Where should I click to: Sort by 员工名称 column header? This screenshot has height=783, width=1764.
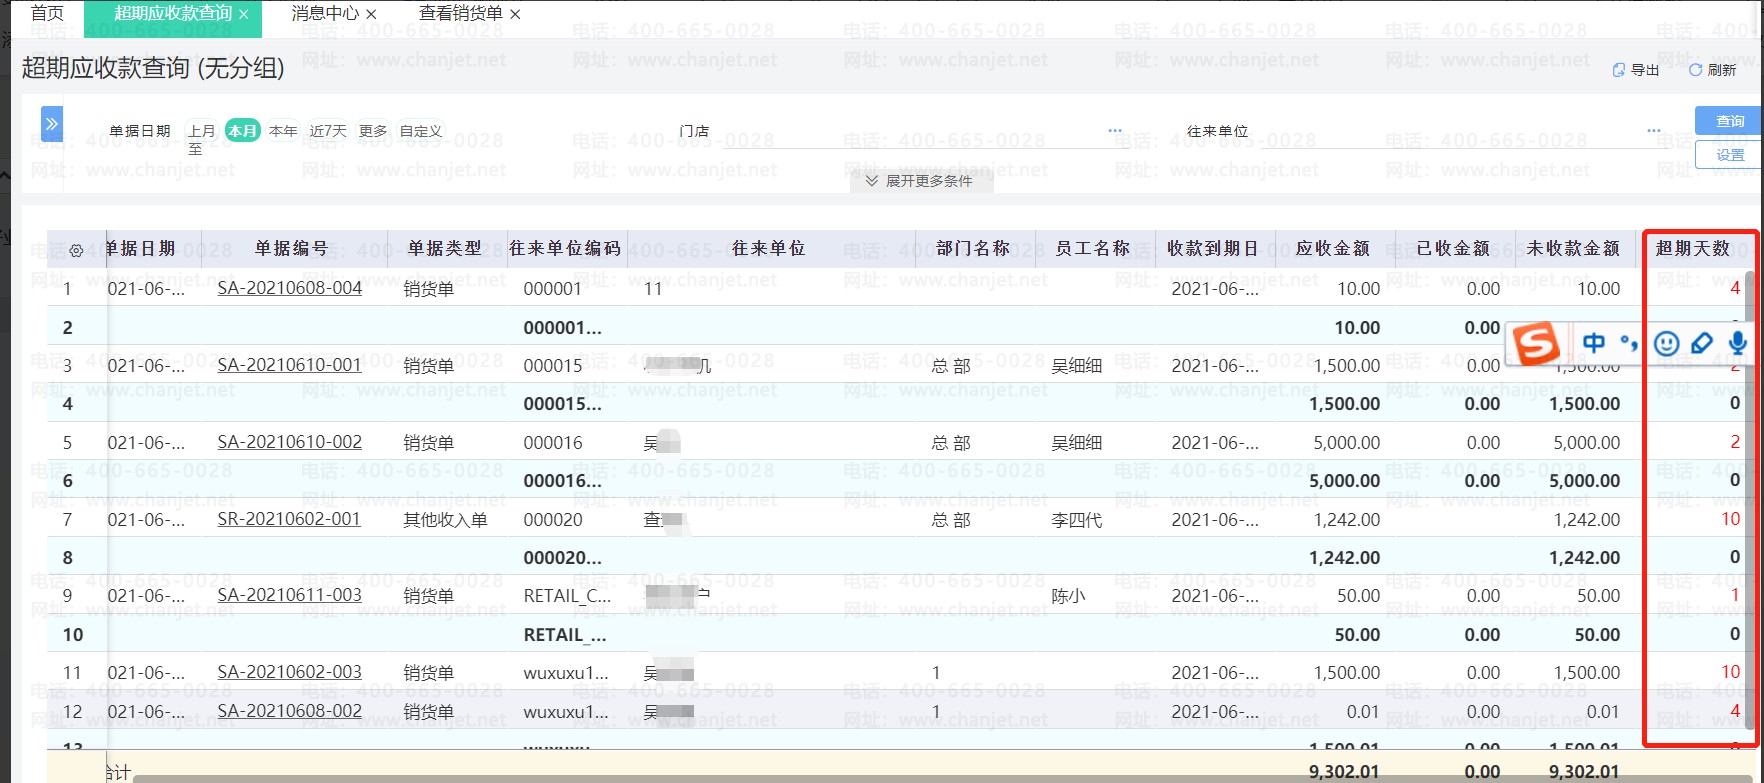[x=1093, y=249]
